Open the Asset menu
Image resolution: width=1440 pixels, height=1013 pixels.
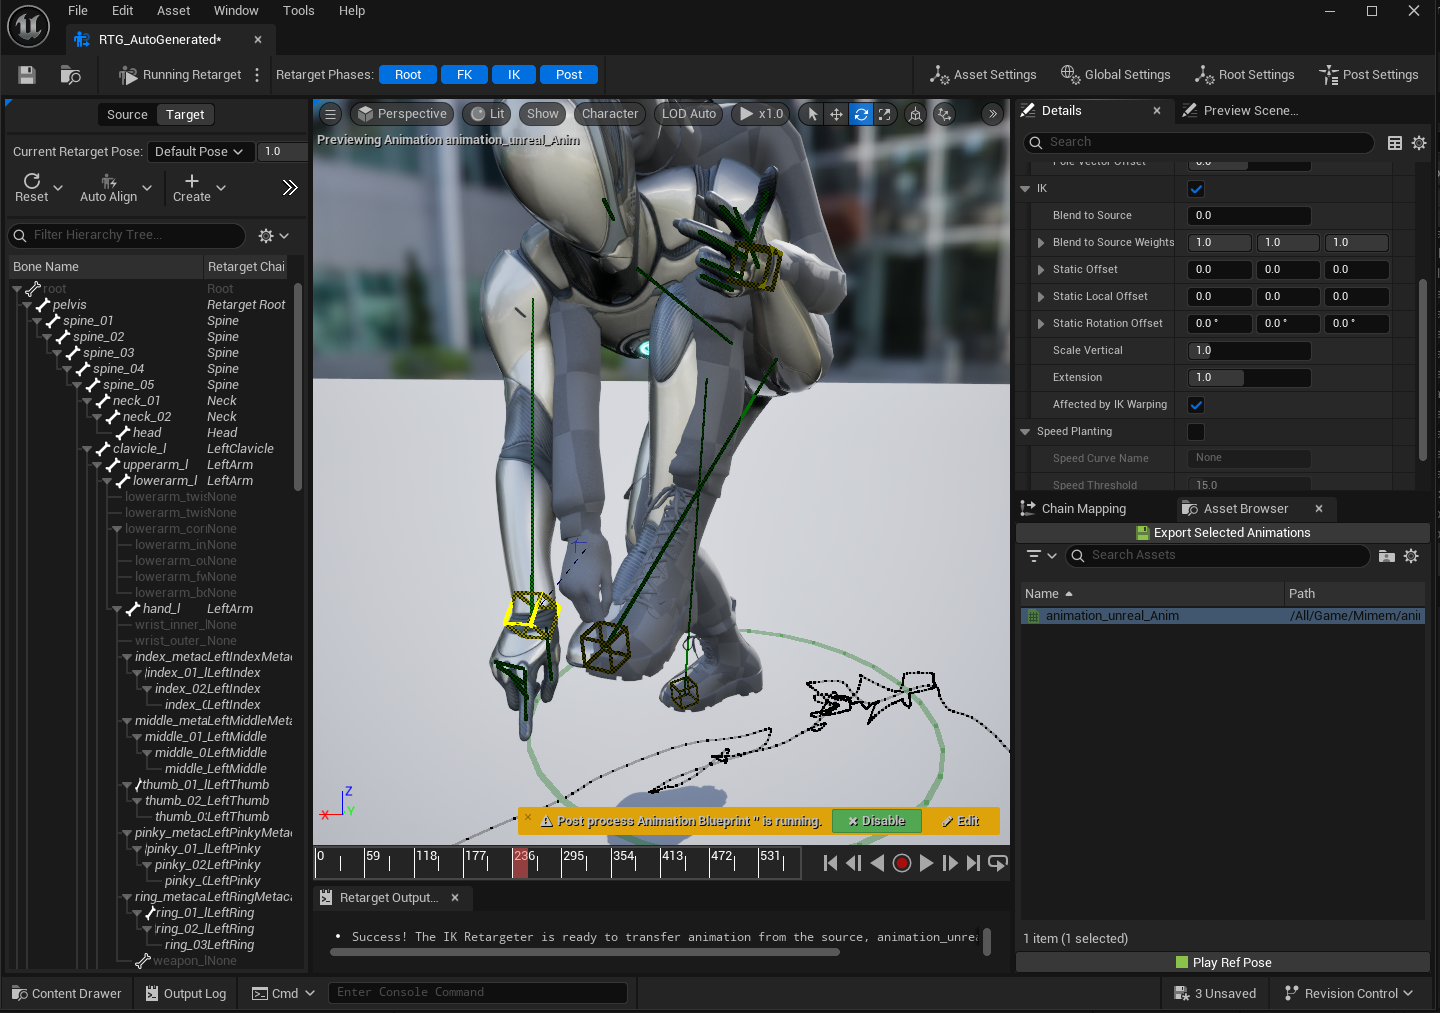(173, 11)
